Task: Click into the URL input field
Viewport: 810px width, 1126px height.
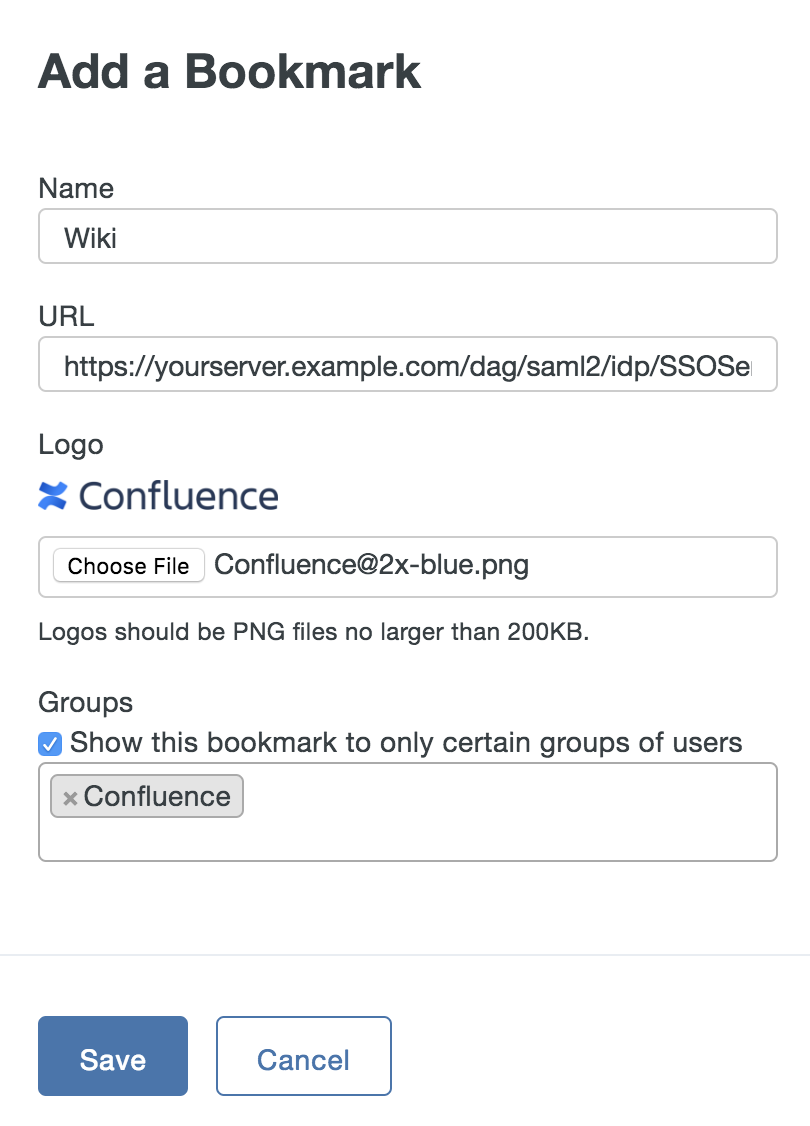Action: pyautogui.click(x=407, y=365)
